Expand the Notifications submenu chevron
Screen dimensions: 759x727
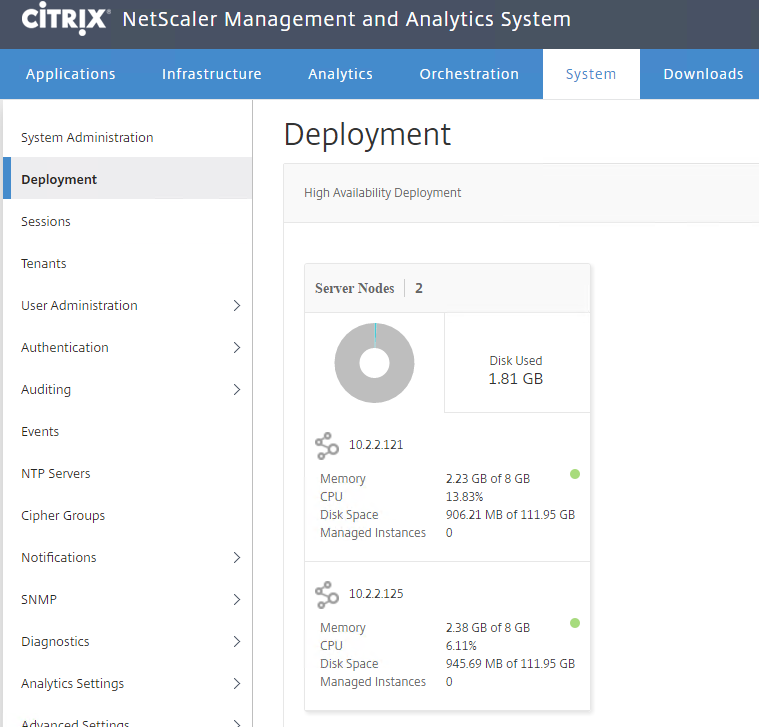point(237,558)
